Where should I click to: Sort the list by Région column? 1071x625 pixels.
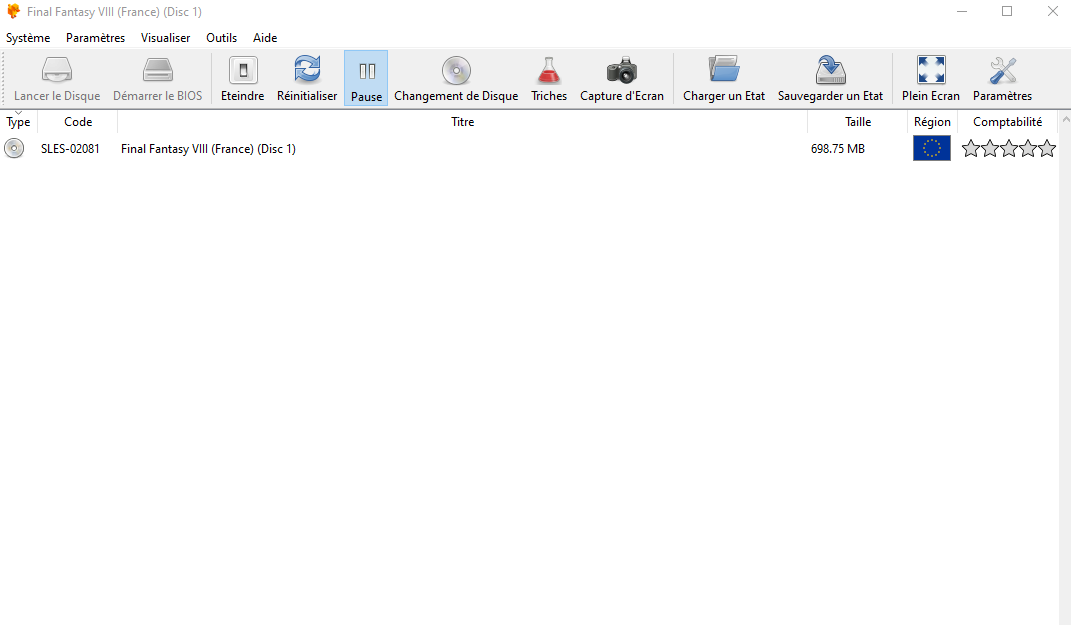pyautogui.click(x=932, y=122)
